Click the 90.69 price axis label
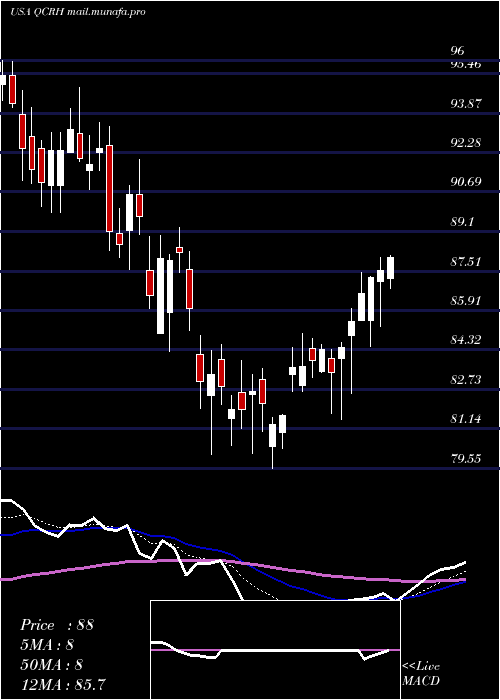The width and height of the screenshot is (500, 700). pos(466,182)
